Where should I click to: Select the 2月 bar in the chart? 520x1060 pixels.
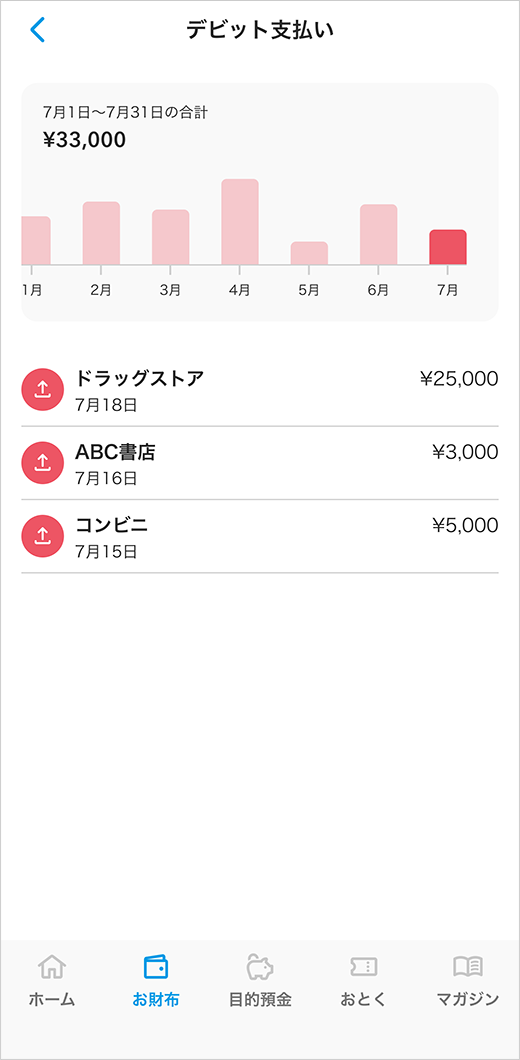coord(101,233)
